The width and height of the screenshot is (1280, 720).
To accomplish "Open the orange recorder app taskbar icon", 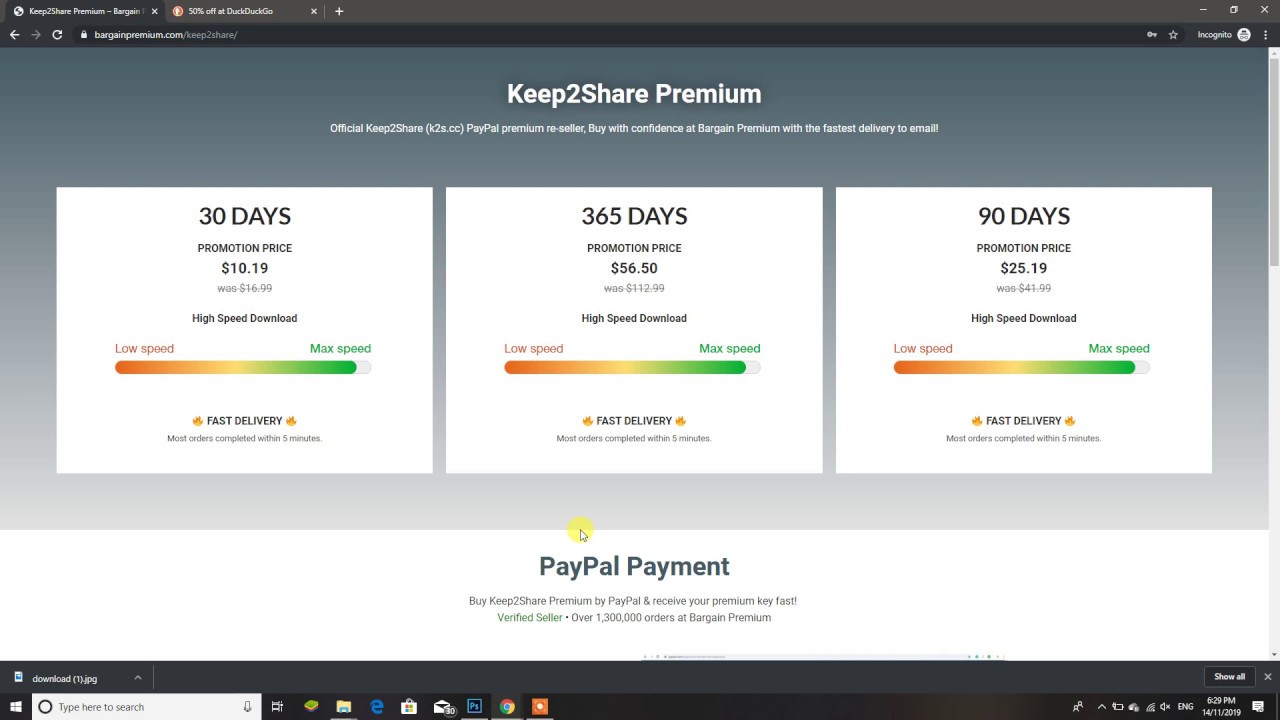I will tap(540, 707).
